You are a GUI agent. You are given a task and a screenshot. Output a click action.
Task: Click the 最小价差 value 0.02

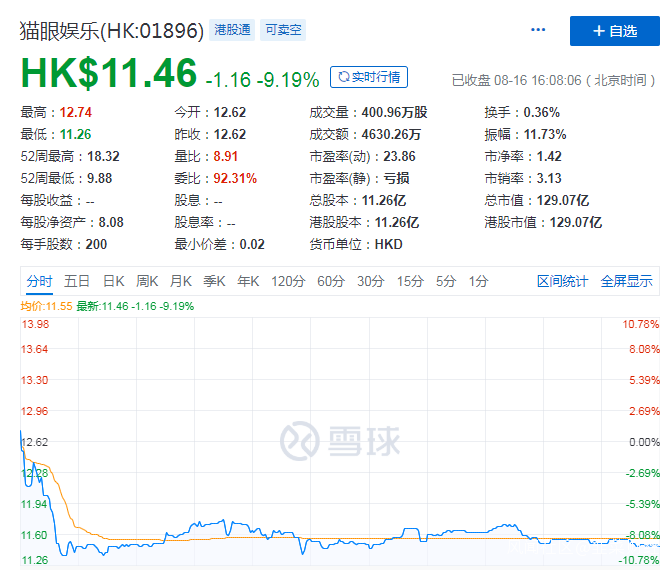(x=252, y=244)
